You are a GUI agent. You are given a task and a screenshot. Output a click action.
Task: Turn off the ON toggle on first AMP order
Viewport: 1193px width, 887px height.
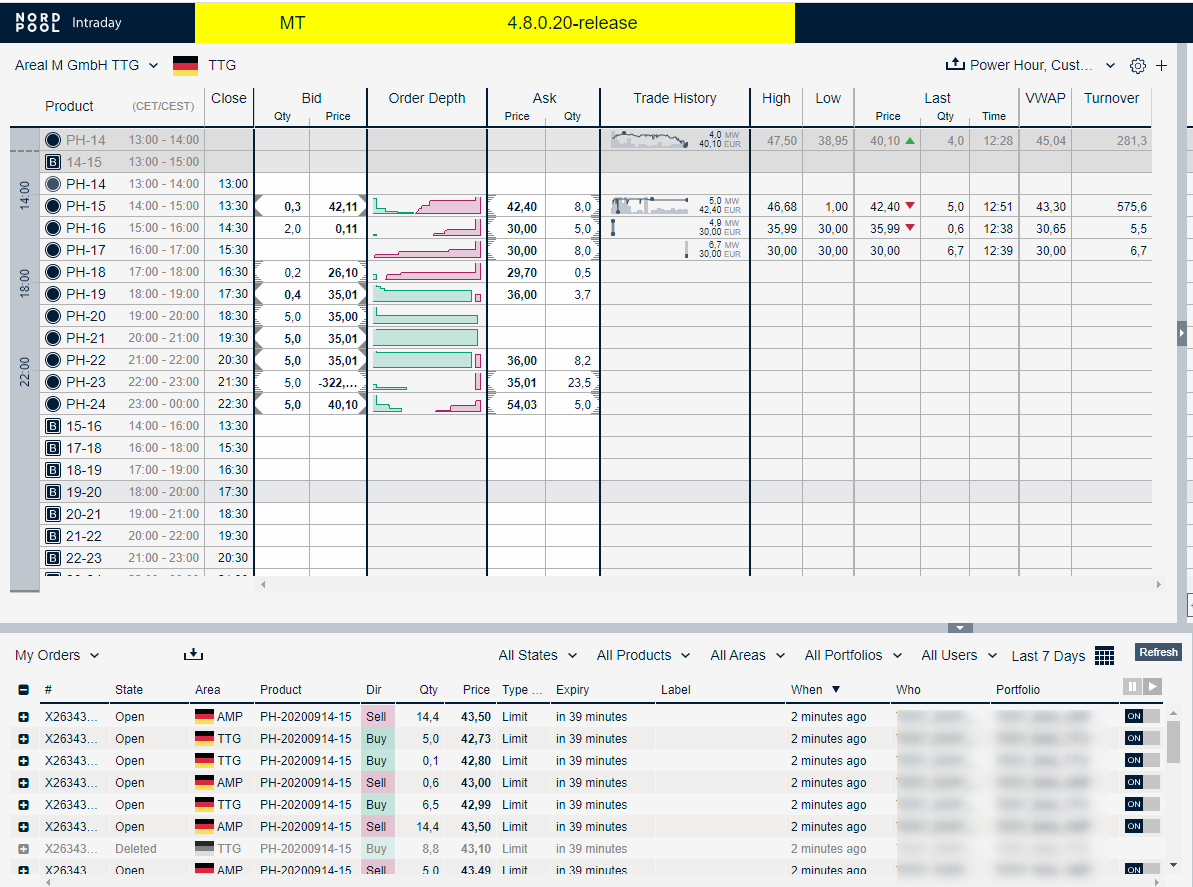[x=1134, y=716]
